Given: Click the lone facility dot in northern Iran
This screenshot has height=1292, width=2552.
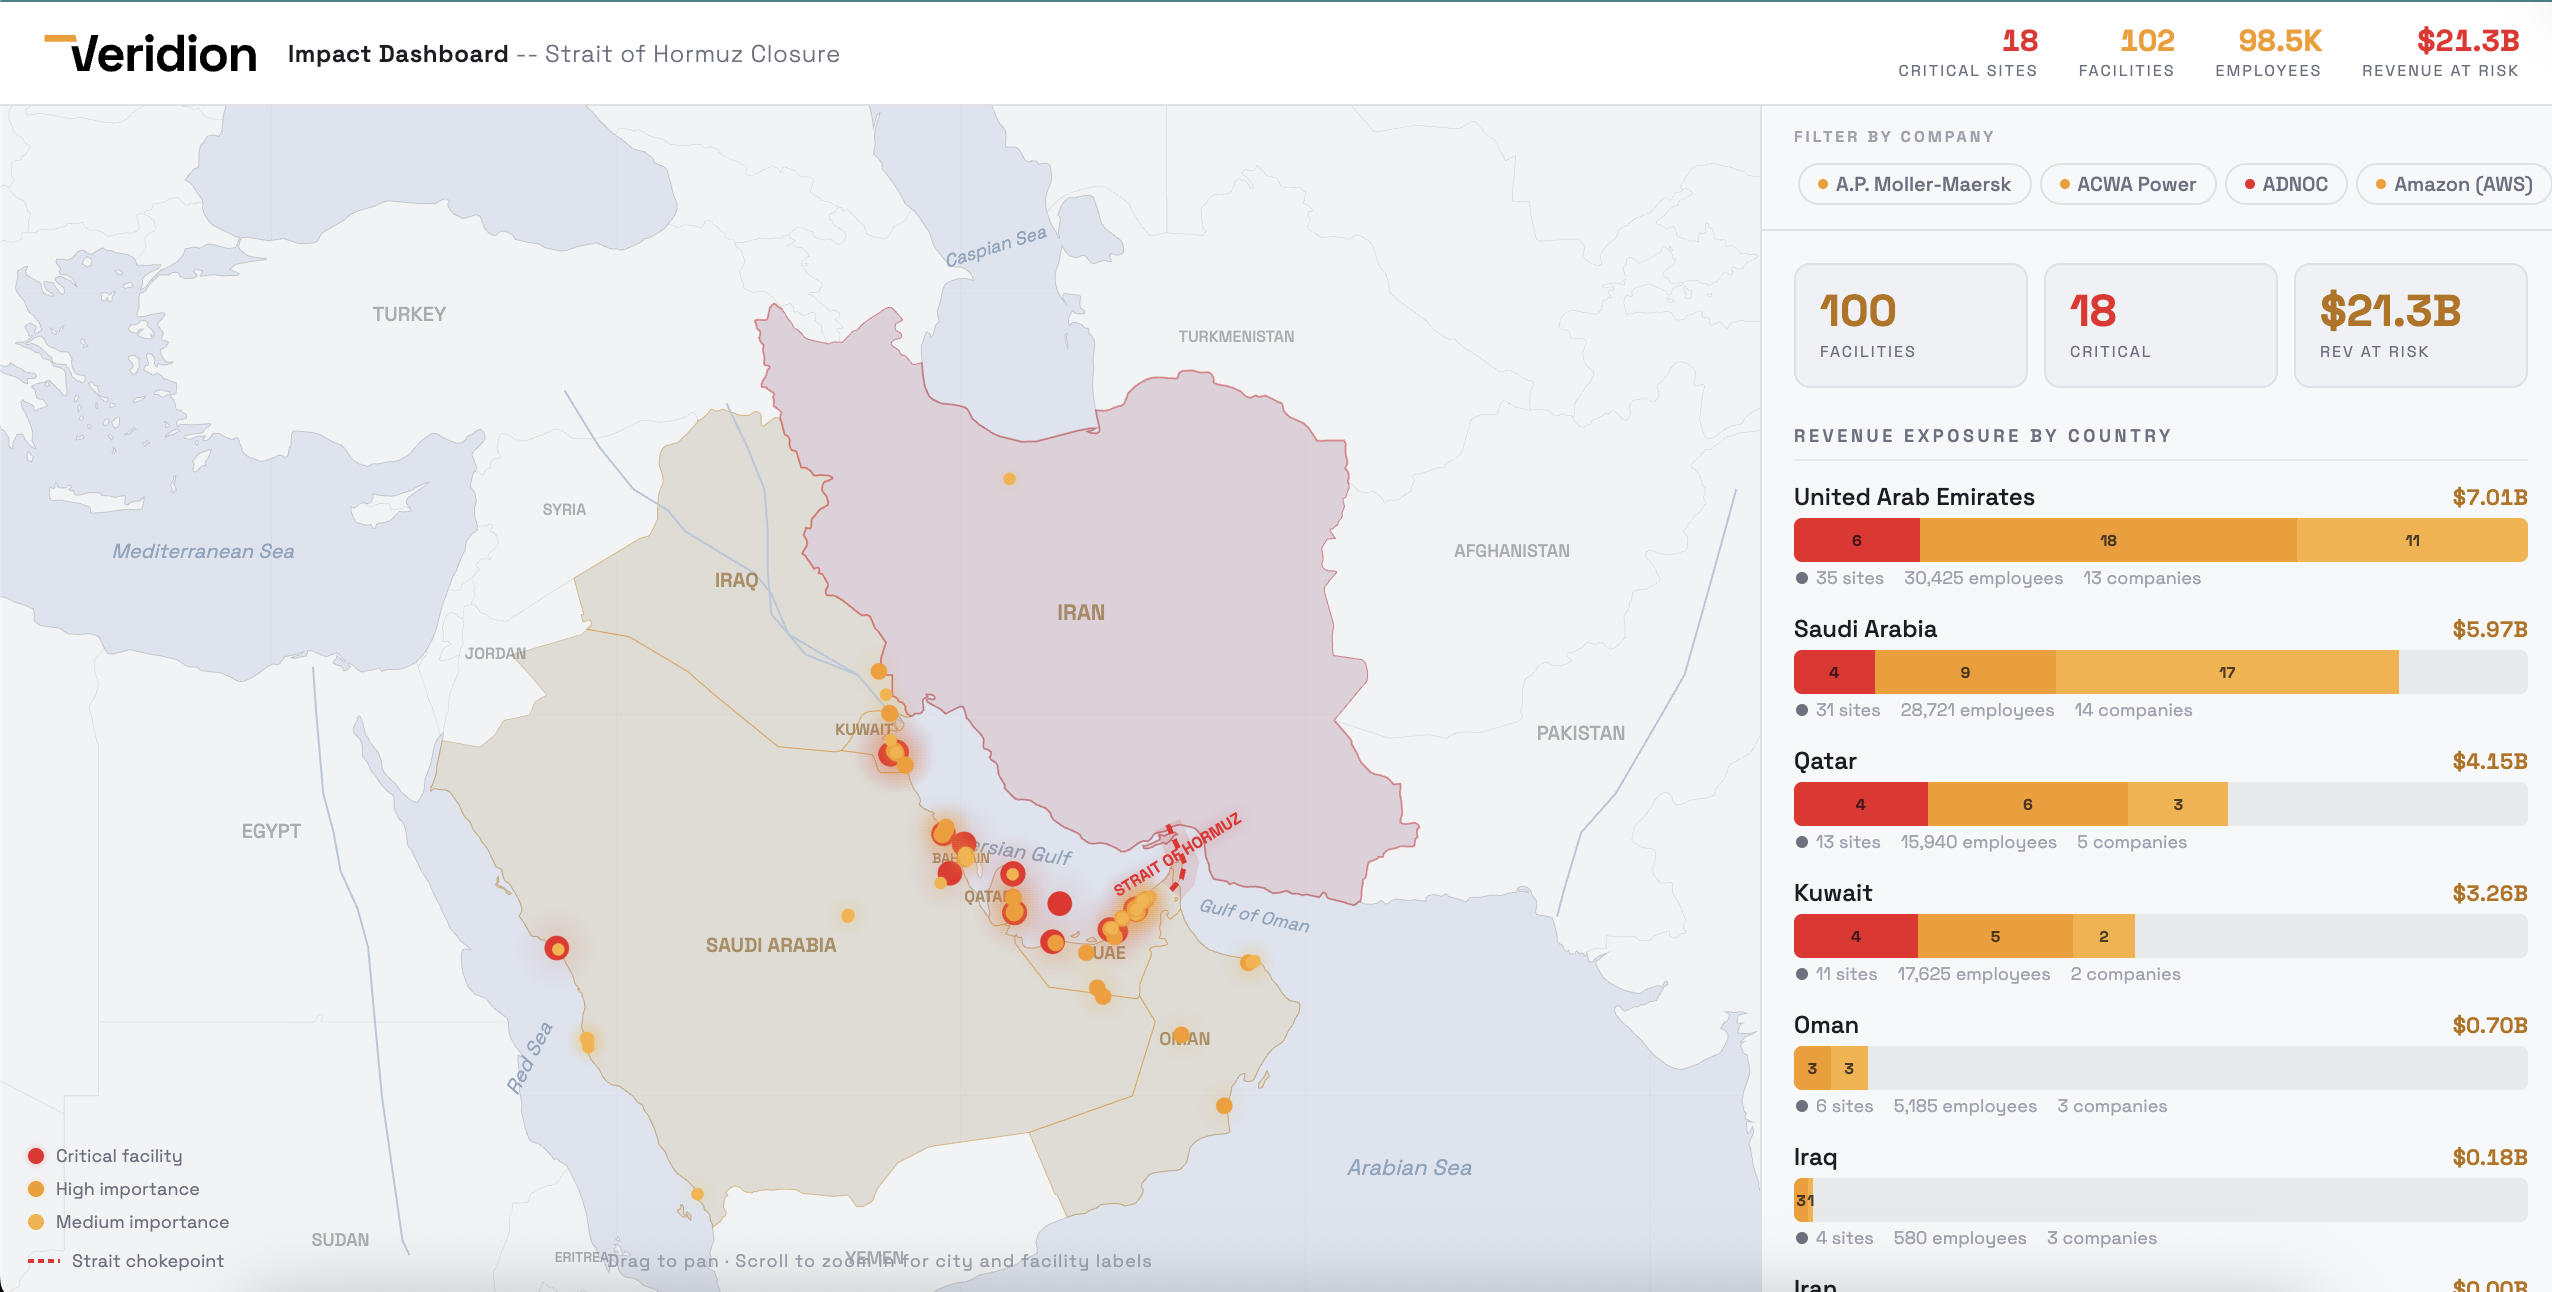Looking at the screenshot, I should [x=1008, y=478].
